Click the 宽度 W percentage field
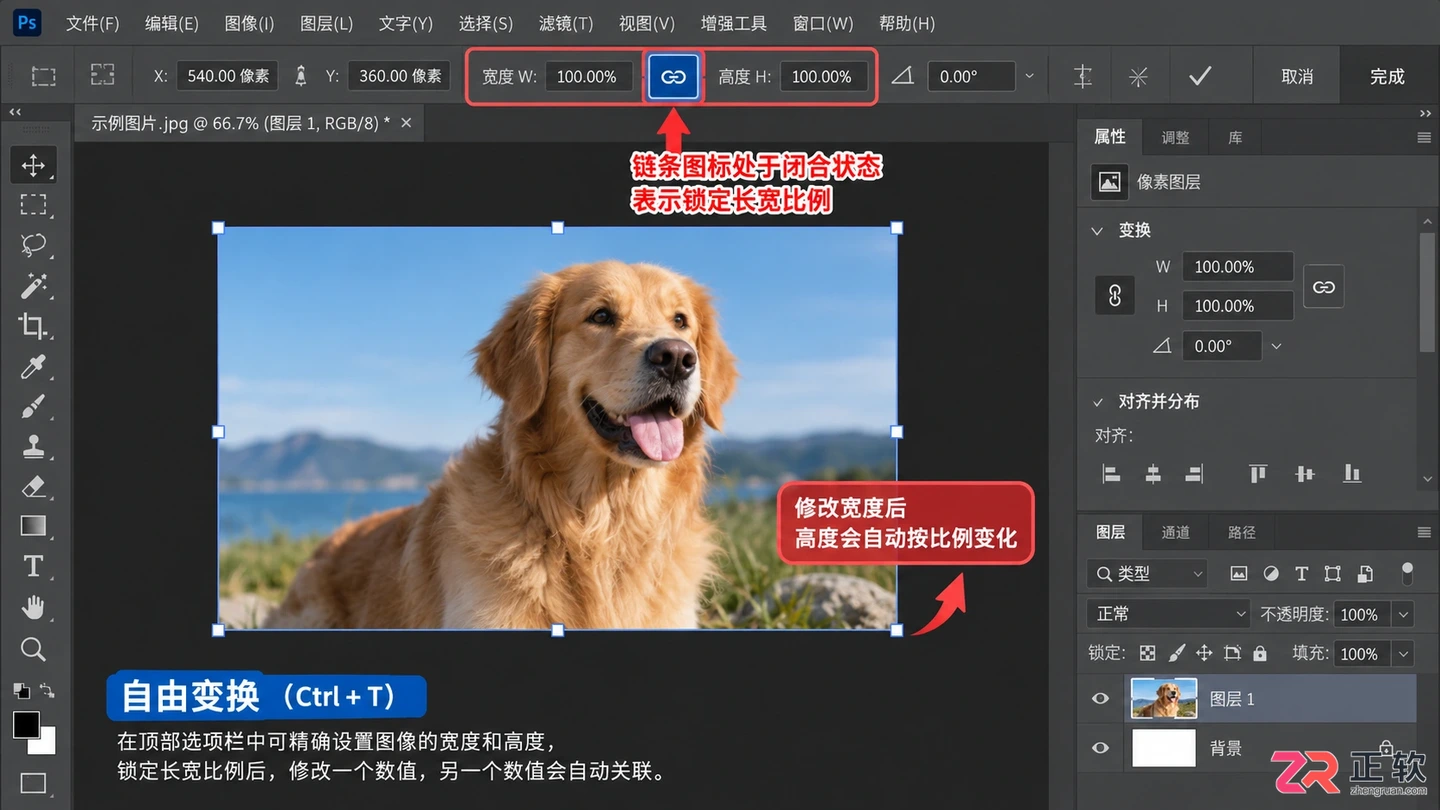This screenshot has width=1440, height=810. (x=588, y=76)
